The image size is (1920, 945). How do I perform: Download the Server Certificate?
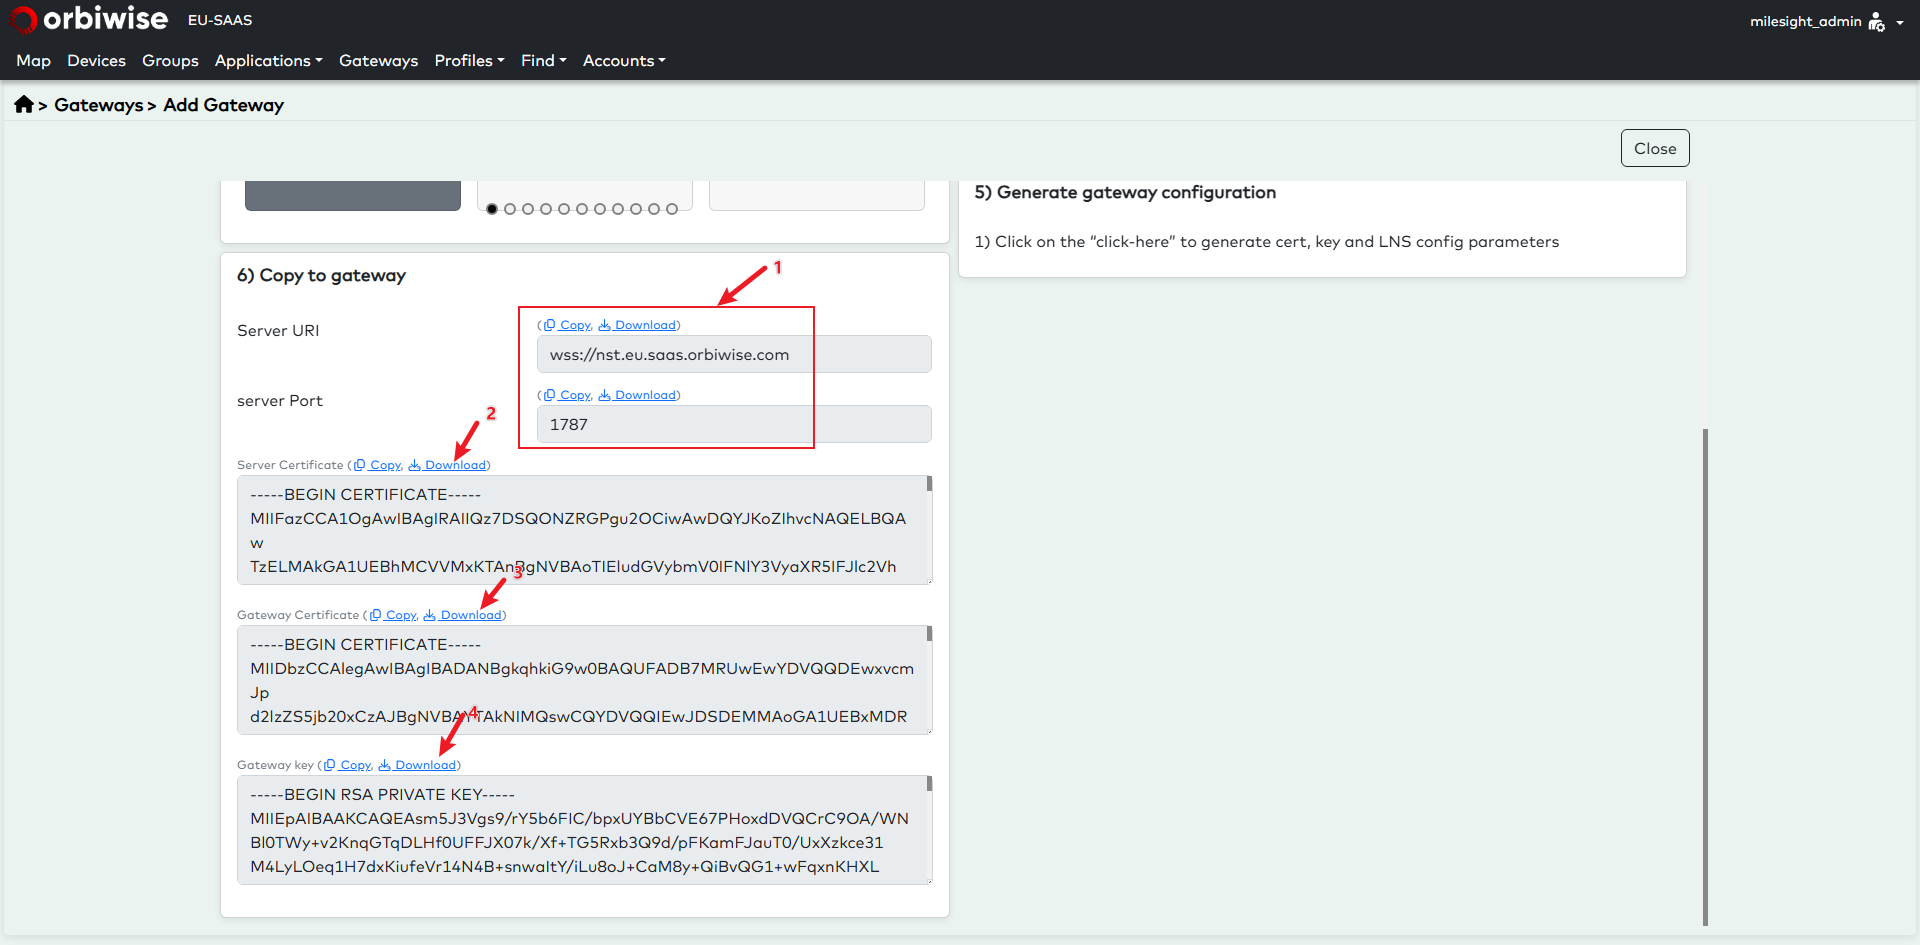click(x=447, y=465)
